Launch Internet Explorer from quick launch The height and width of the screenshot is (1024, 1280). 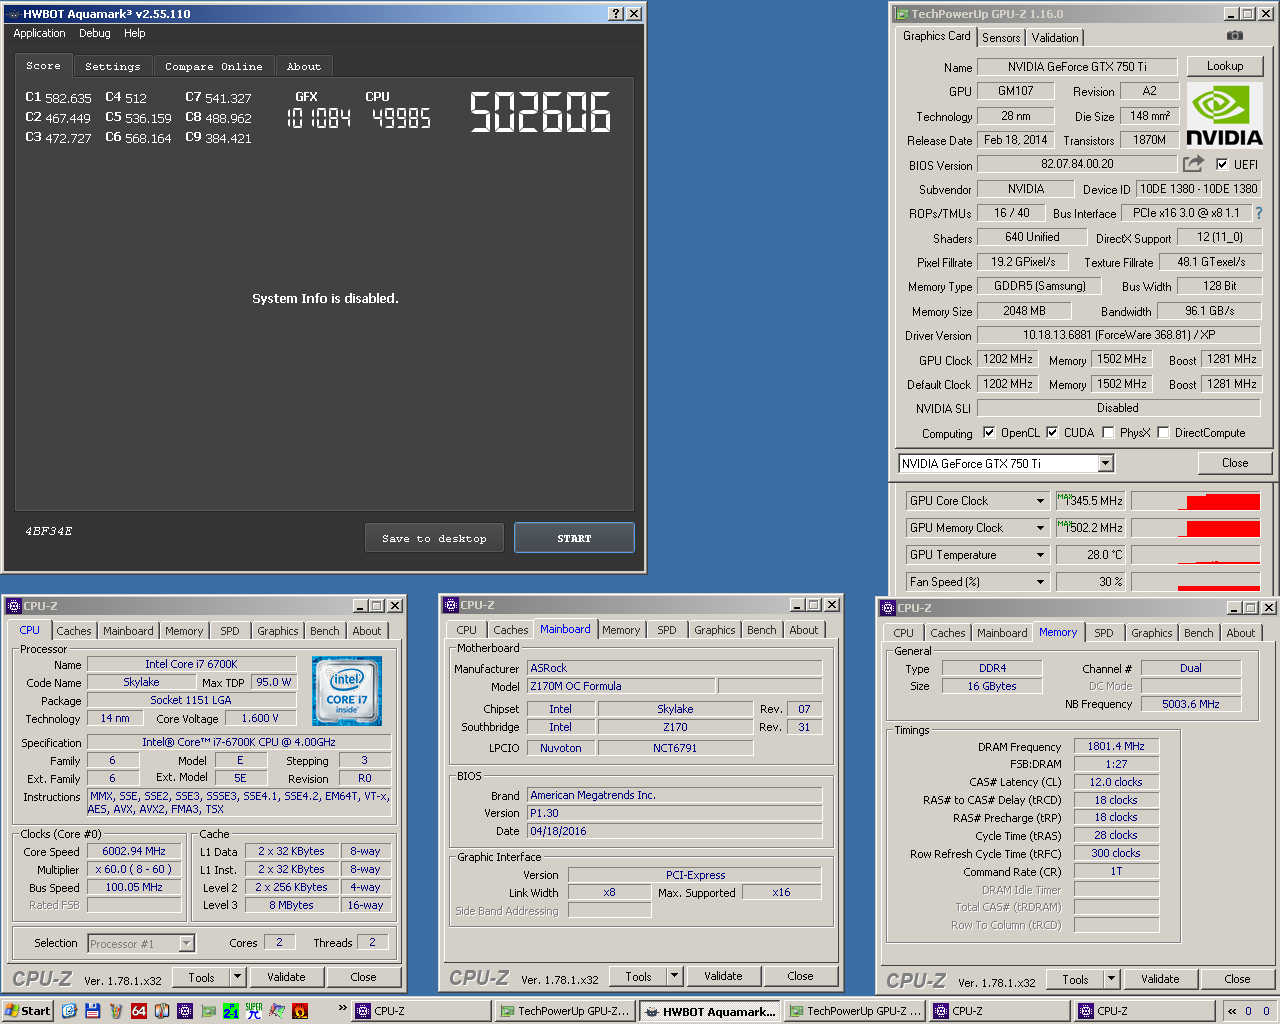(69, 1011)
